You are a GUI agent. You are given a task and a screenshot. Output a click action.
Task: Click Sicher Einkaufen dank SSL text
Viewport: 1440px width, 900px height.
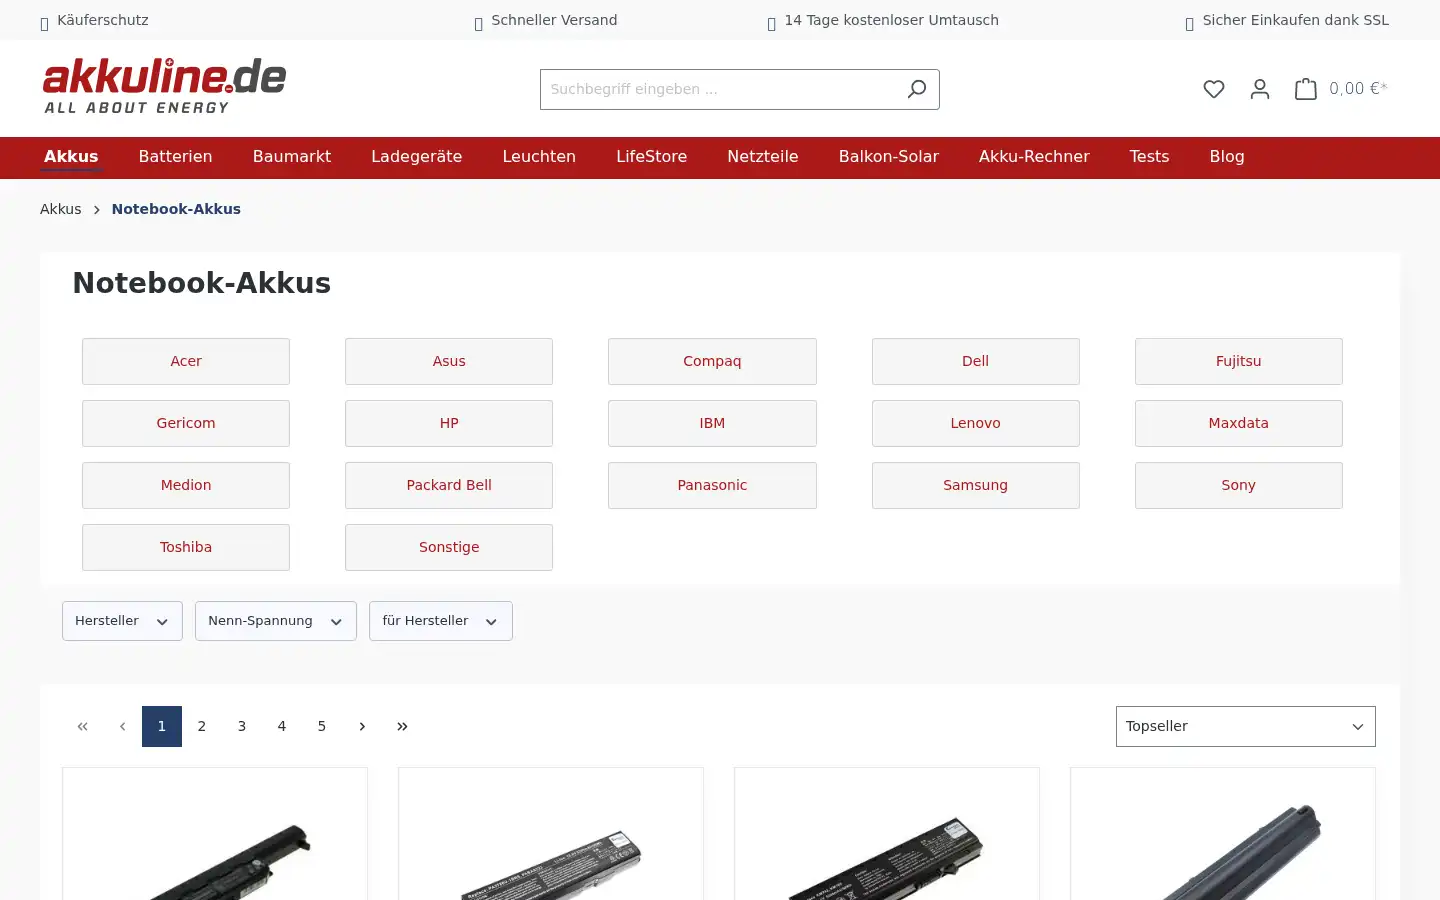tap(1296, 20)
